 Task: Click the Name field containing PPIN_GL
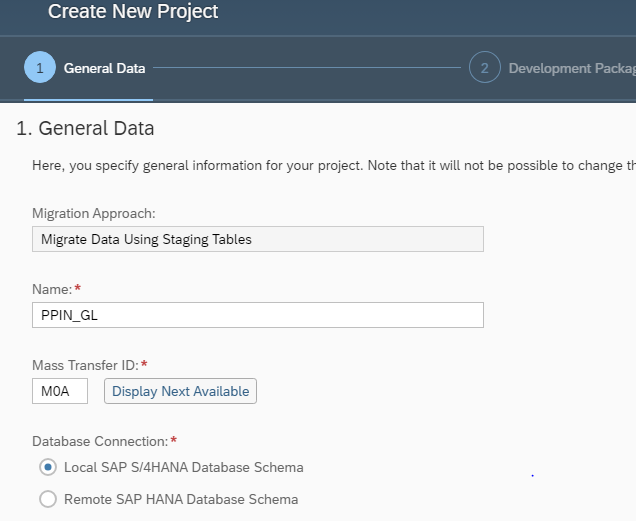click(257, 315)
